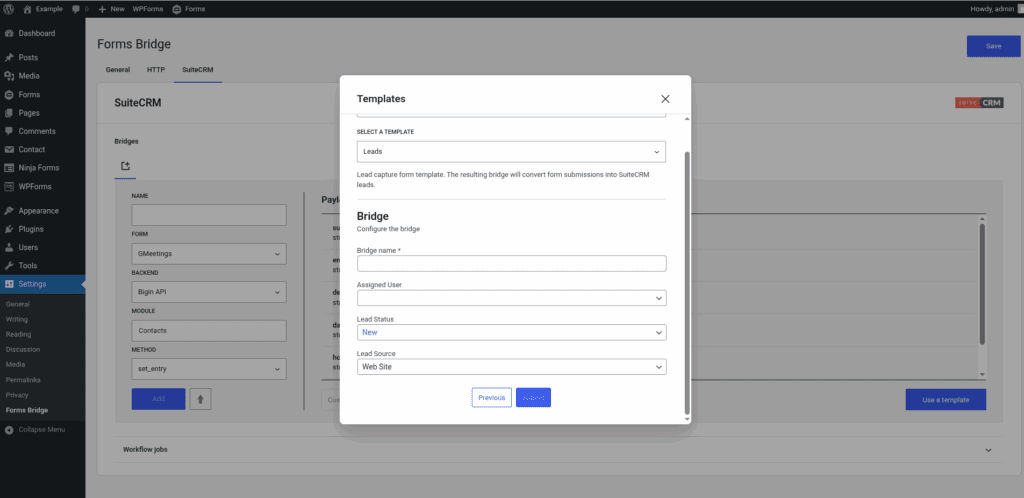
Task: Open the Contact menu
Action: click(x=42, y=149)
